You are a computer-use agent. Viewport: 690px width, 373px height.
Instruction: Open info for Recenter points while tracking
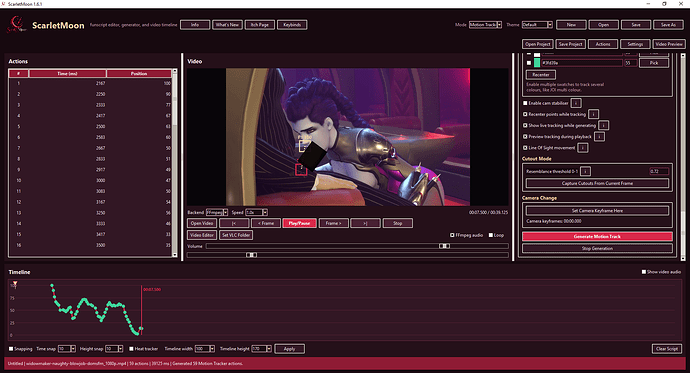pos(593,114)
